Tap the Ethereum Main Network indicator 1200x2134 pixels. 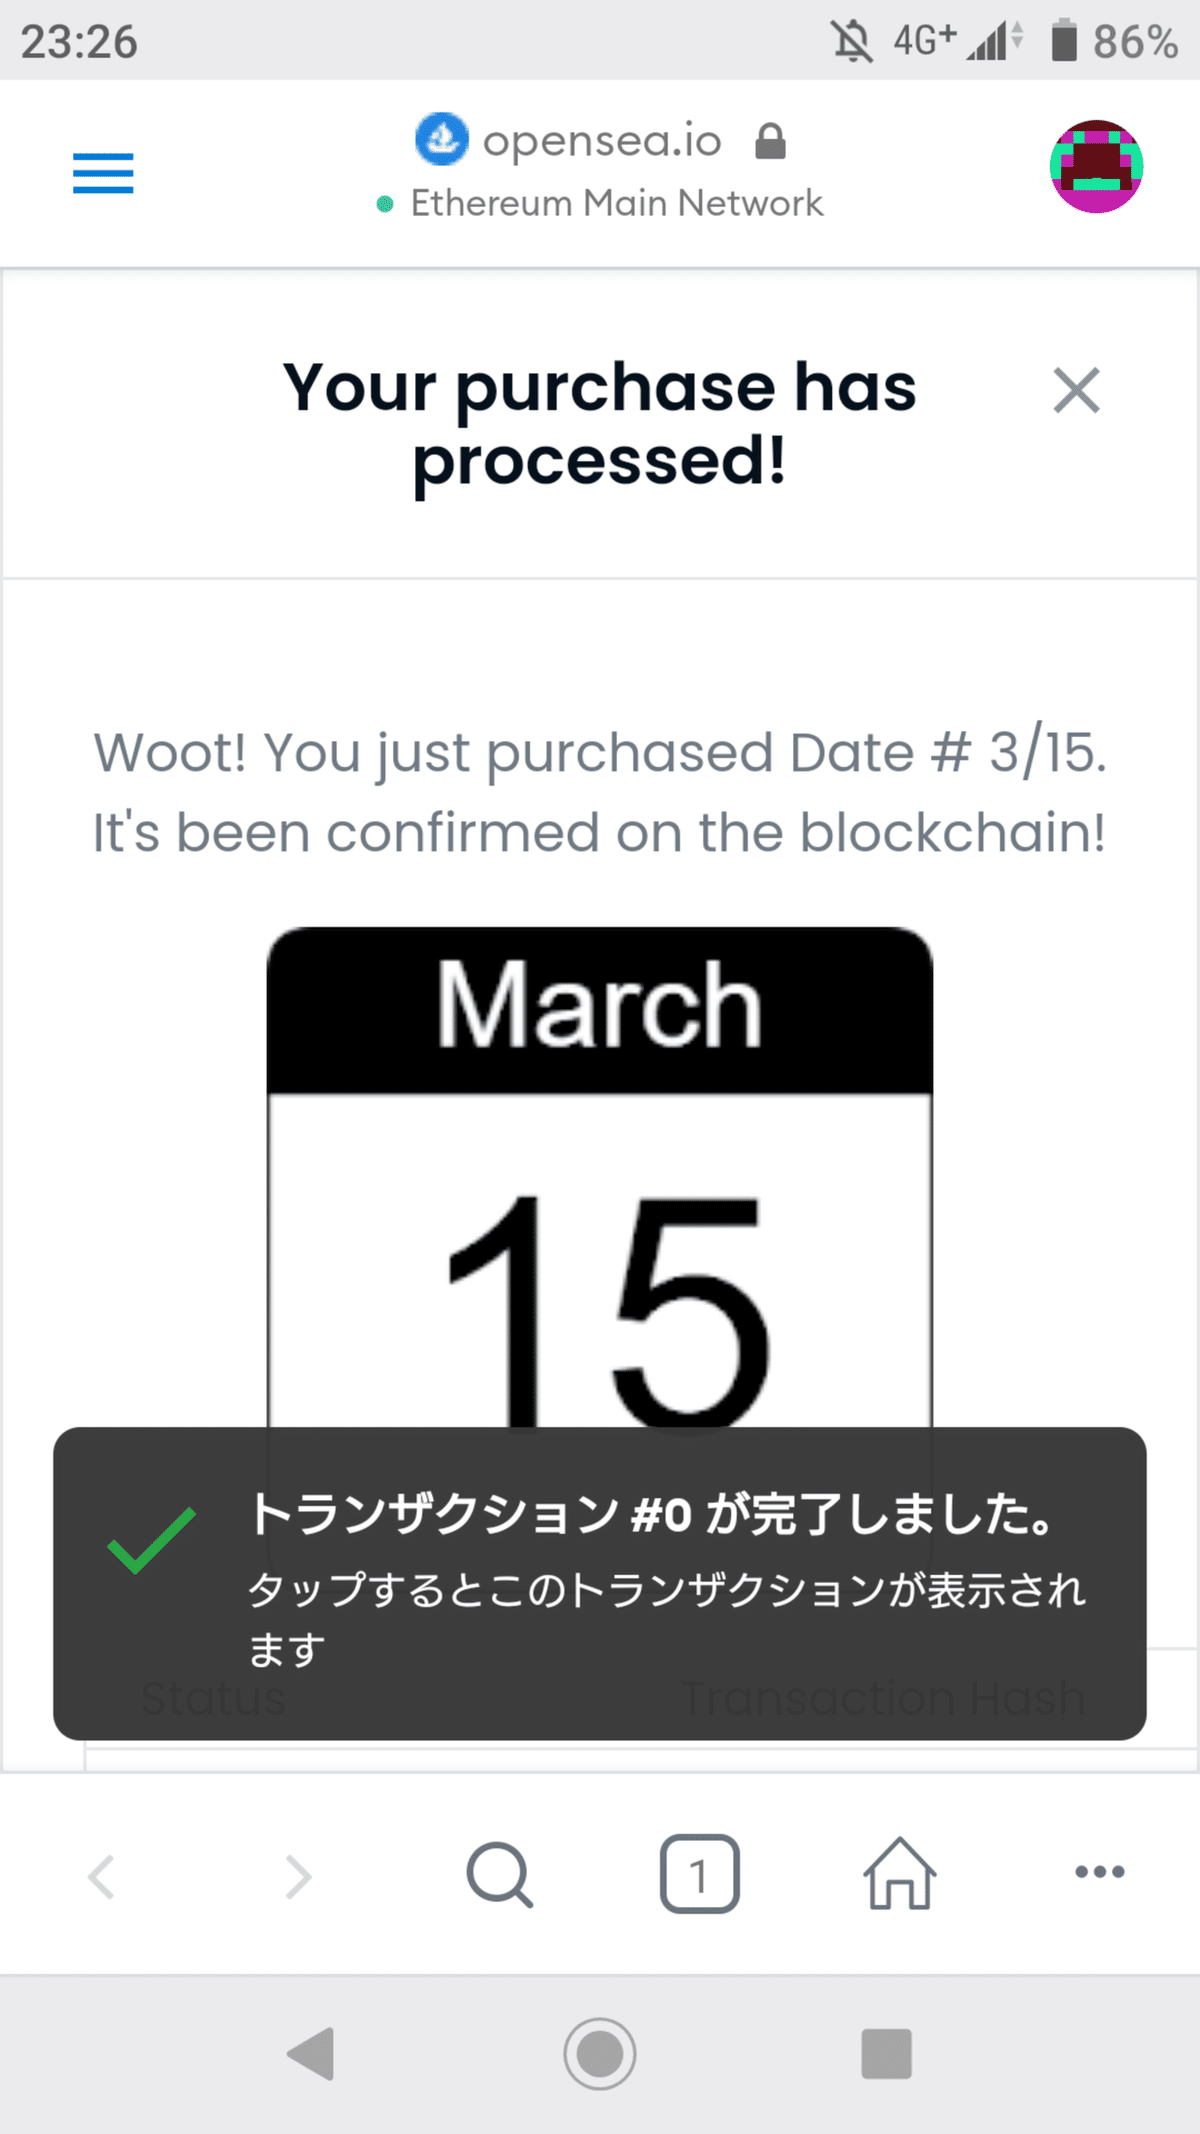tap(617, 202)
